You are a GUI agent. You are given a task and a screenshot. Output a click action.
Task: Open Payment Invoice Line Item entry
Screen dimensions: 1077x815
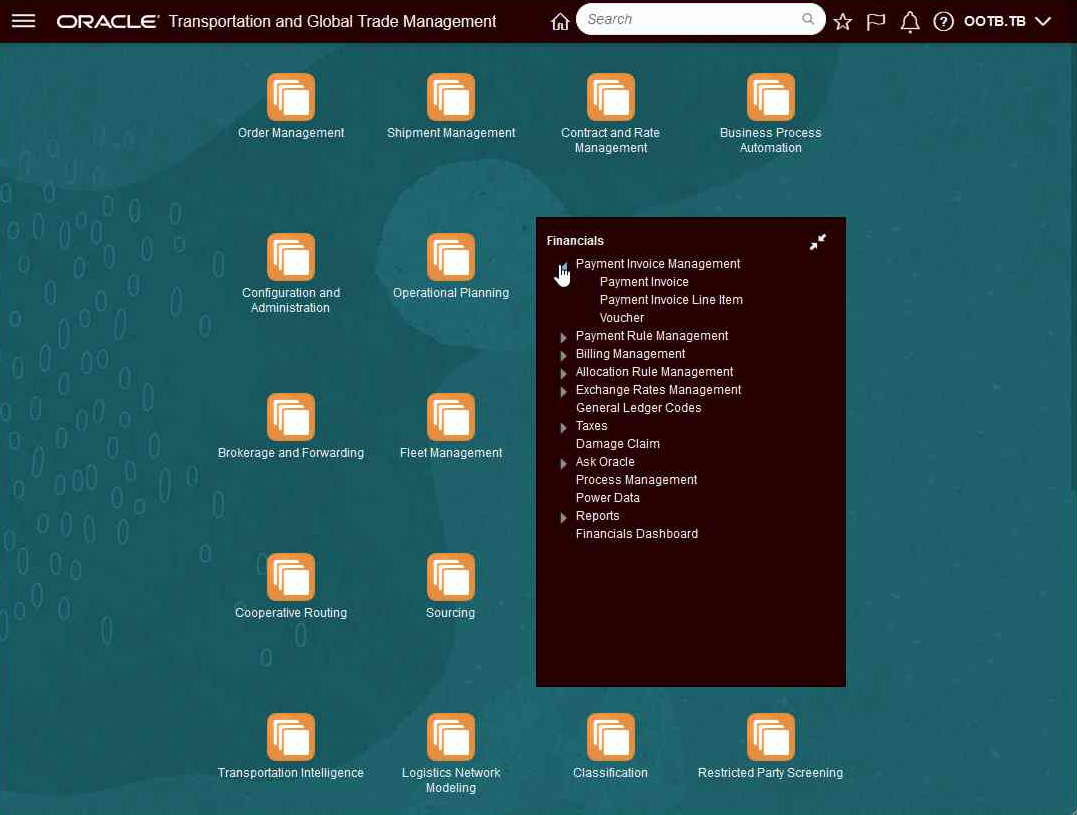coord(671,299)
